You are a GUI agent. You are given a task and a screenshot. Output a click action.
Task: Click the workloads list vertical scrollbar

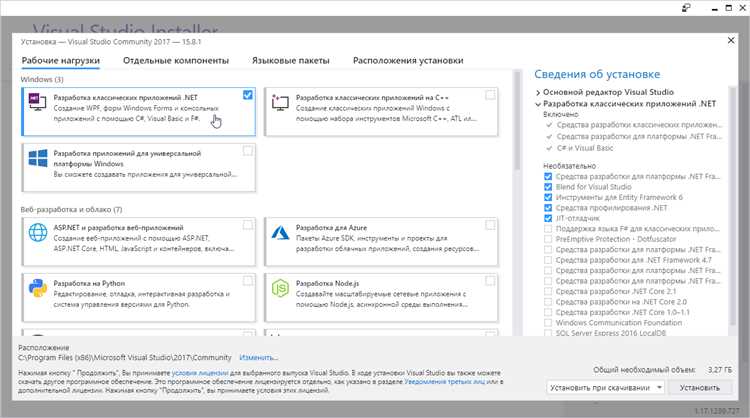point(517,120)
